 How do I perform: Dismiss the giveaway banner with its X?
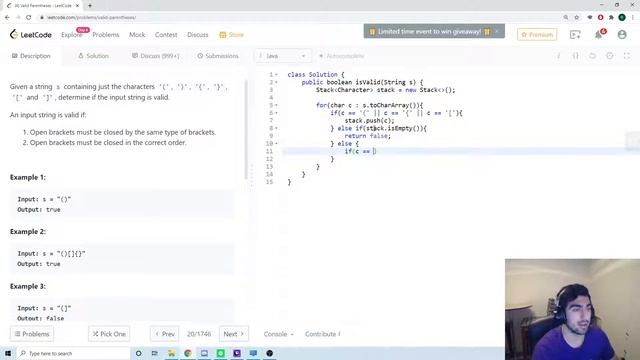tap(497, 31)
